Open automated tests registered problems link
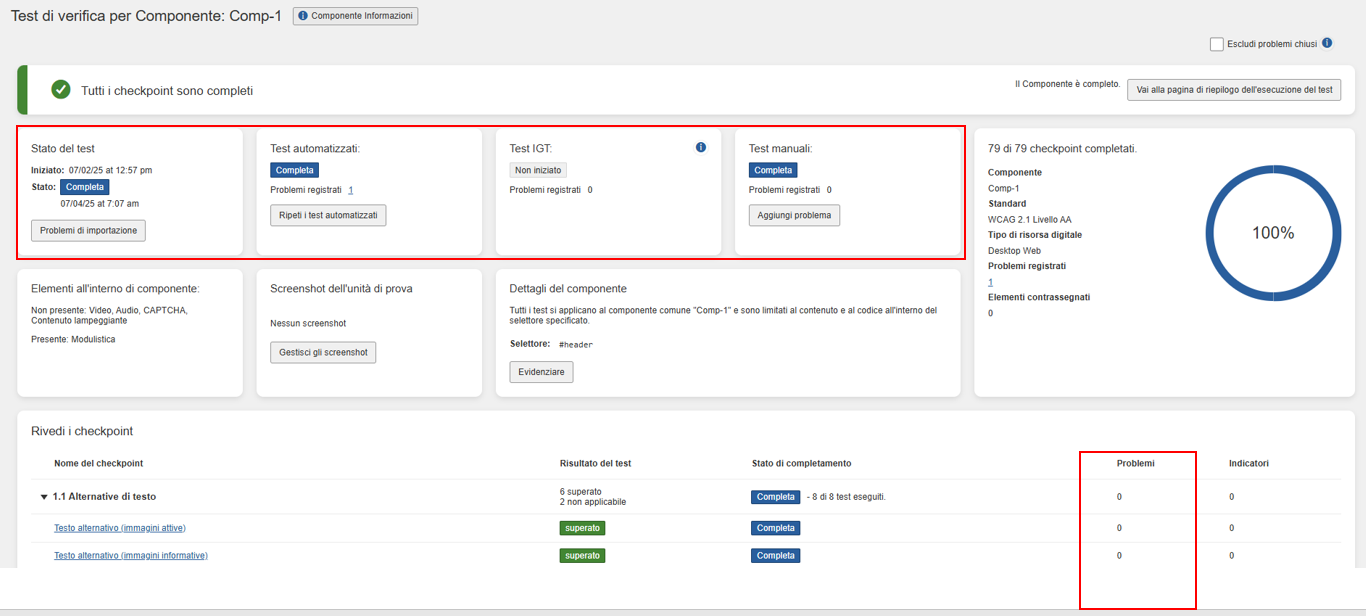 point(350,190)
